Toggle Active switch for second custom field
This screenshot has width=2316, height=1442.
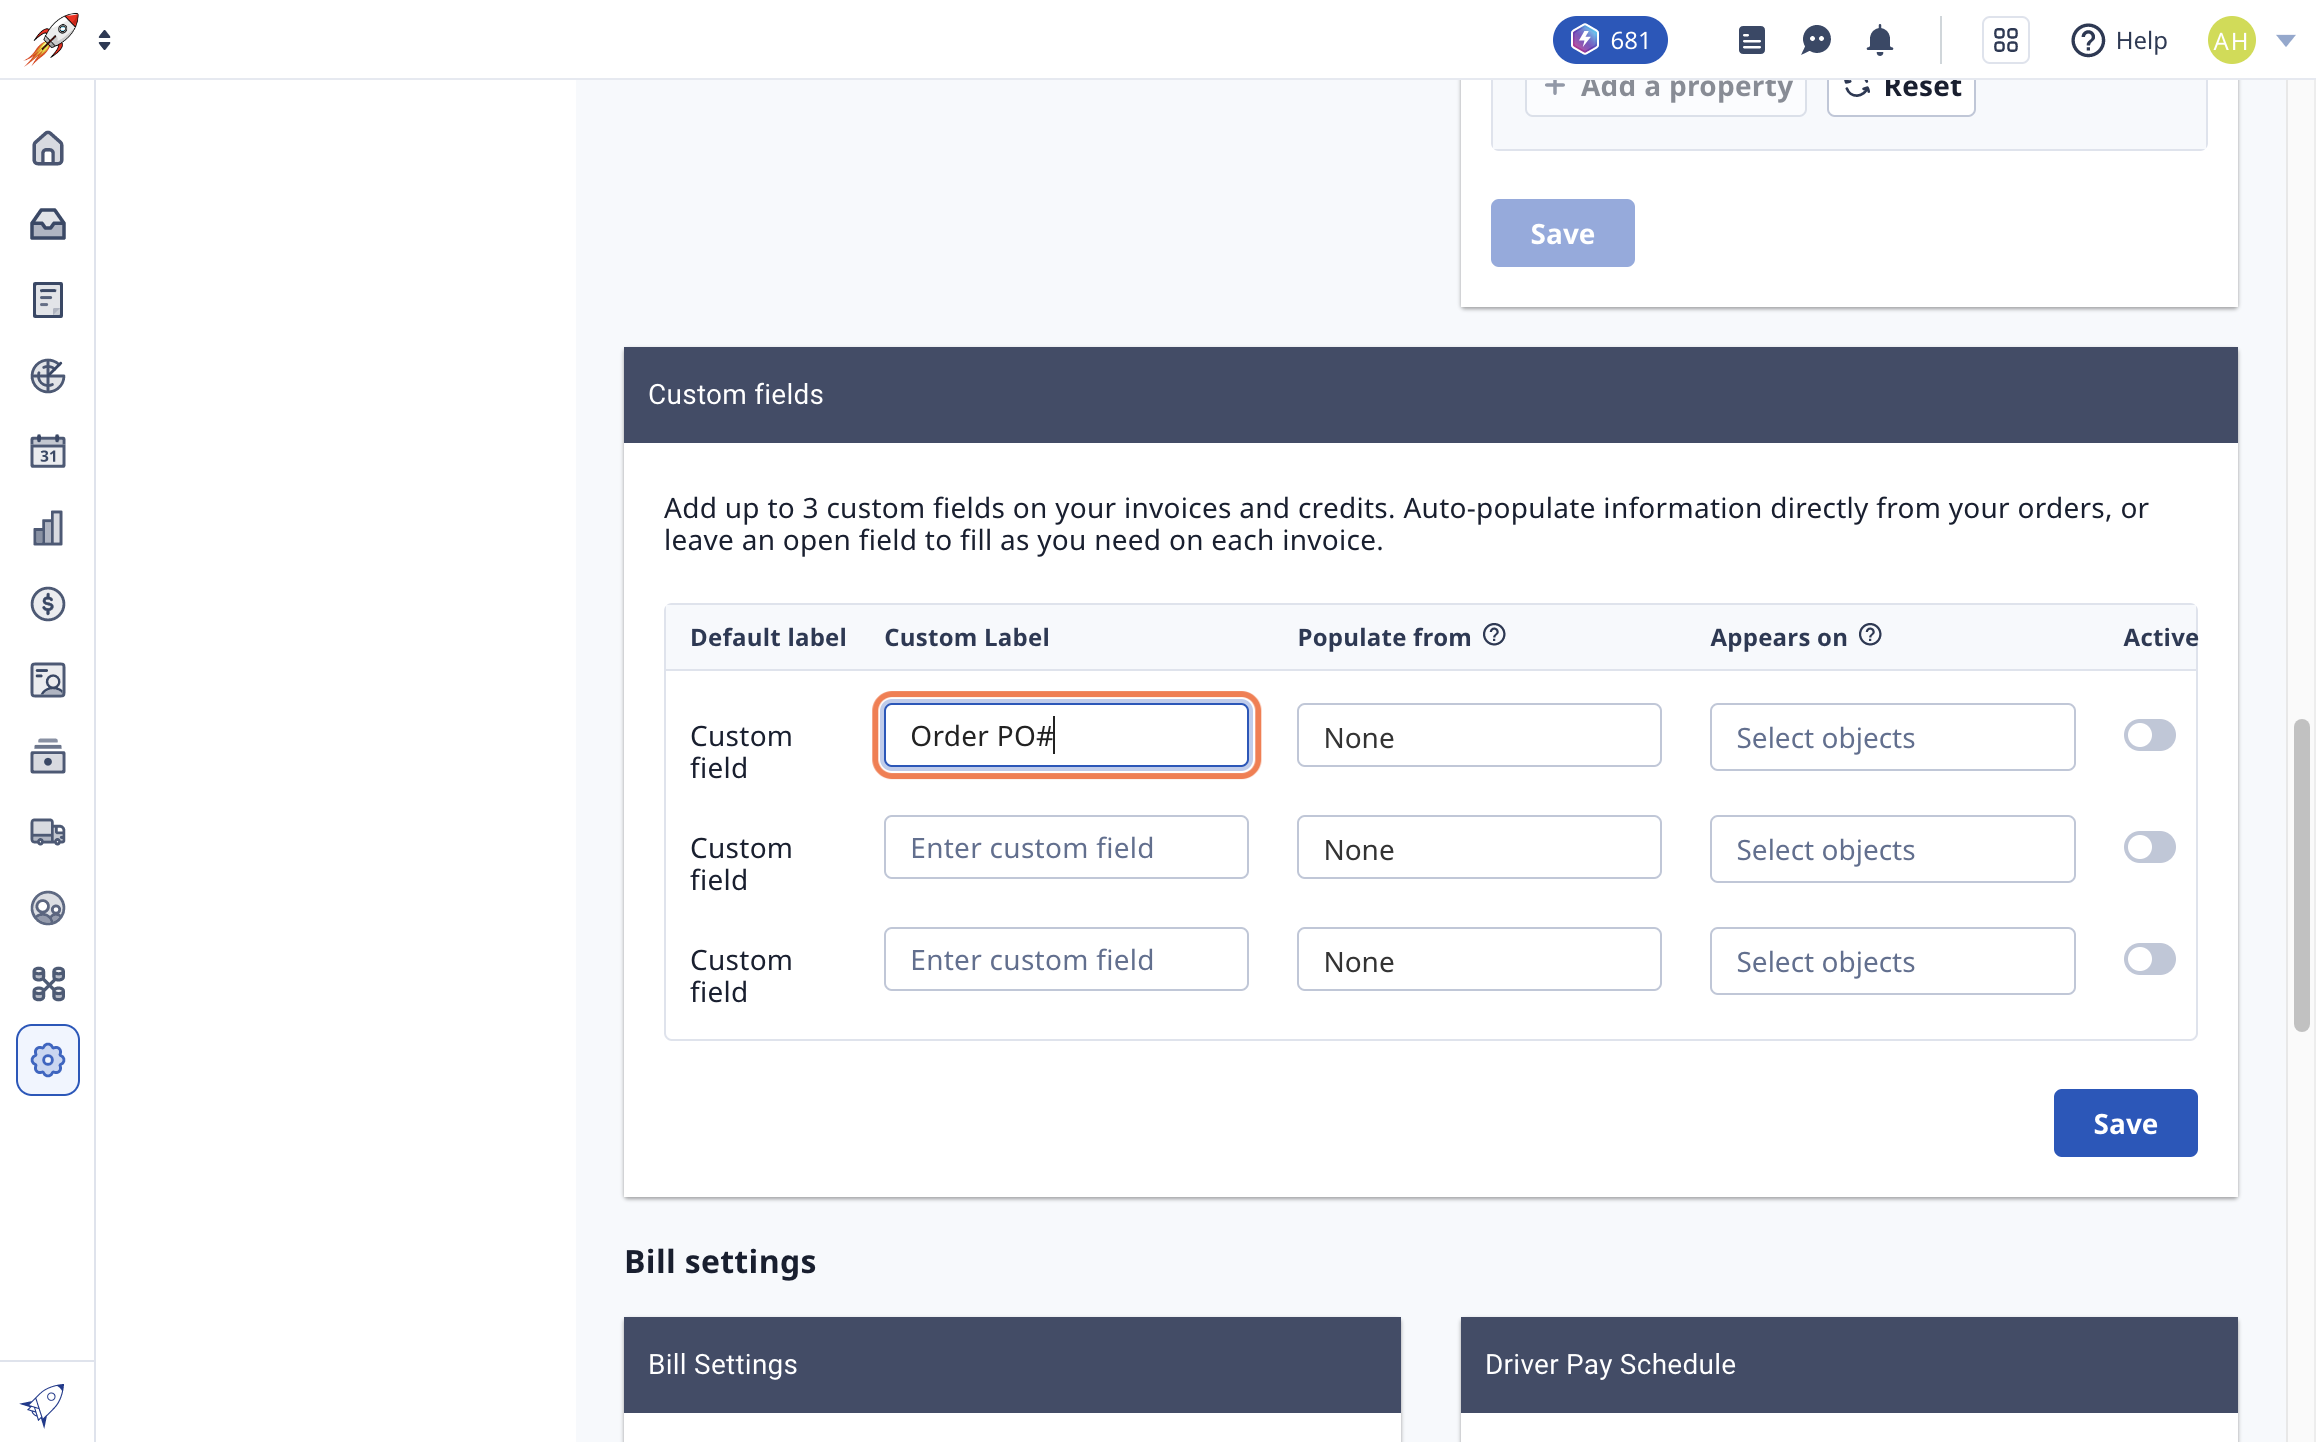pos(2150,847)
